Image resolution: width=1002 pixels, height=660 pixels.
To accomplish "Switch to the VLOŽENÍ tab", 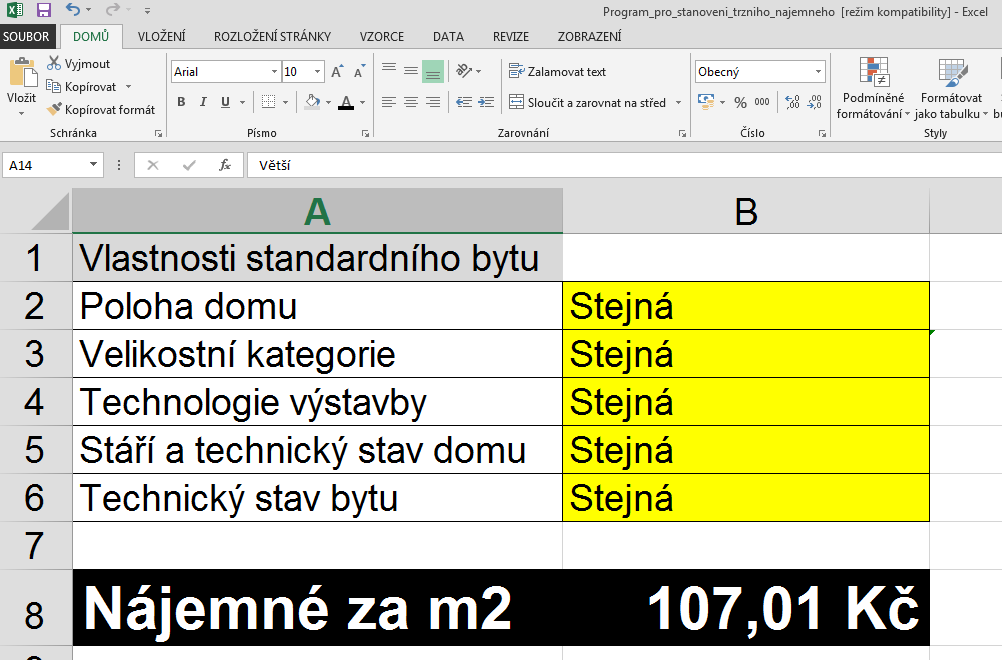I will tap(162, 36).
